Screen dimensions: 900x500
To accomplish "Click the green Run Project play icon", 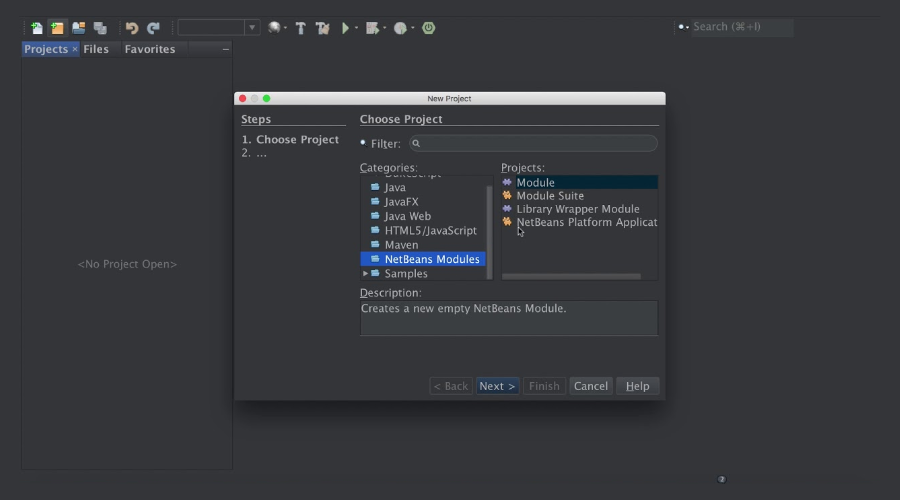I will pyautogui.click(x=345, y=28).
